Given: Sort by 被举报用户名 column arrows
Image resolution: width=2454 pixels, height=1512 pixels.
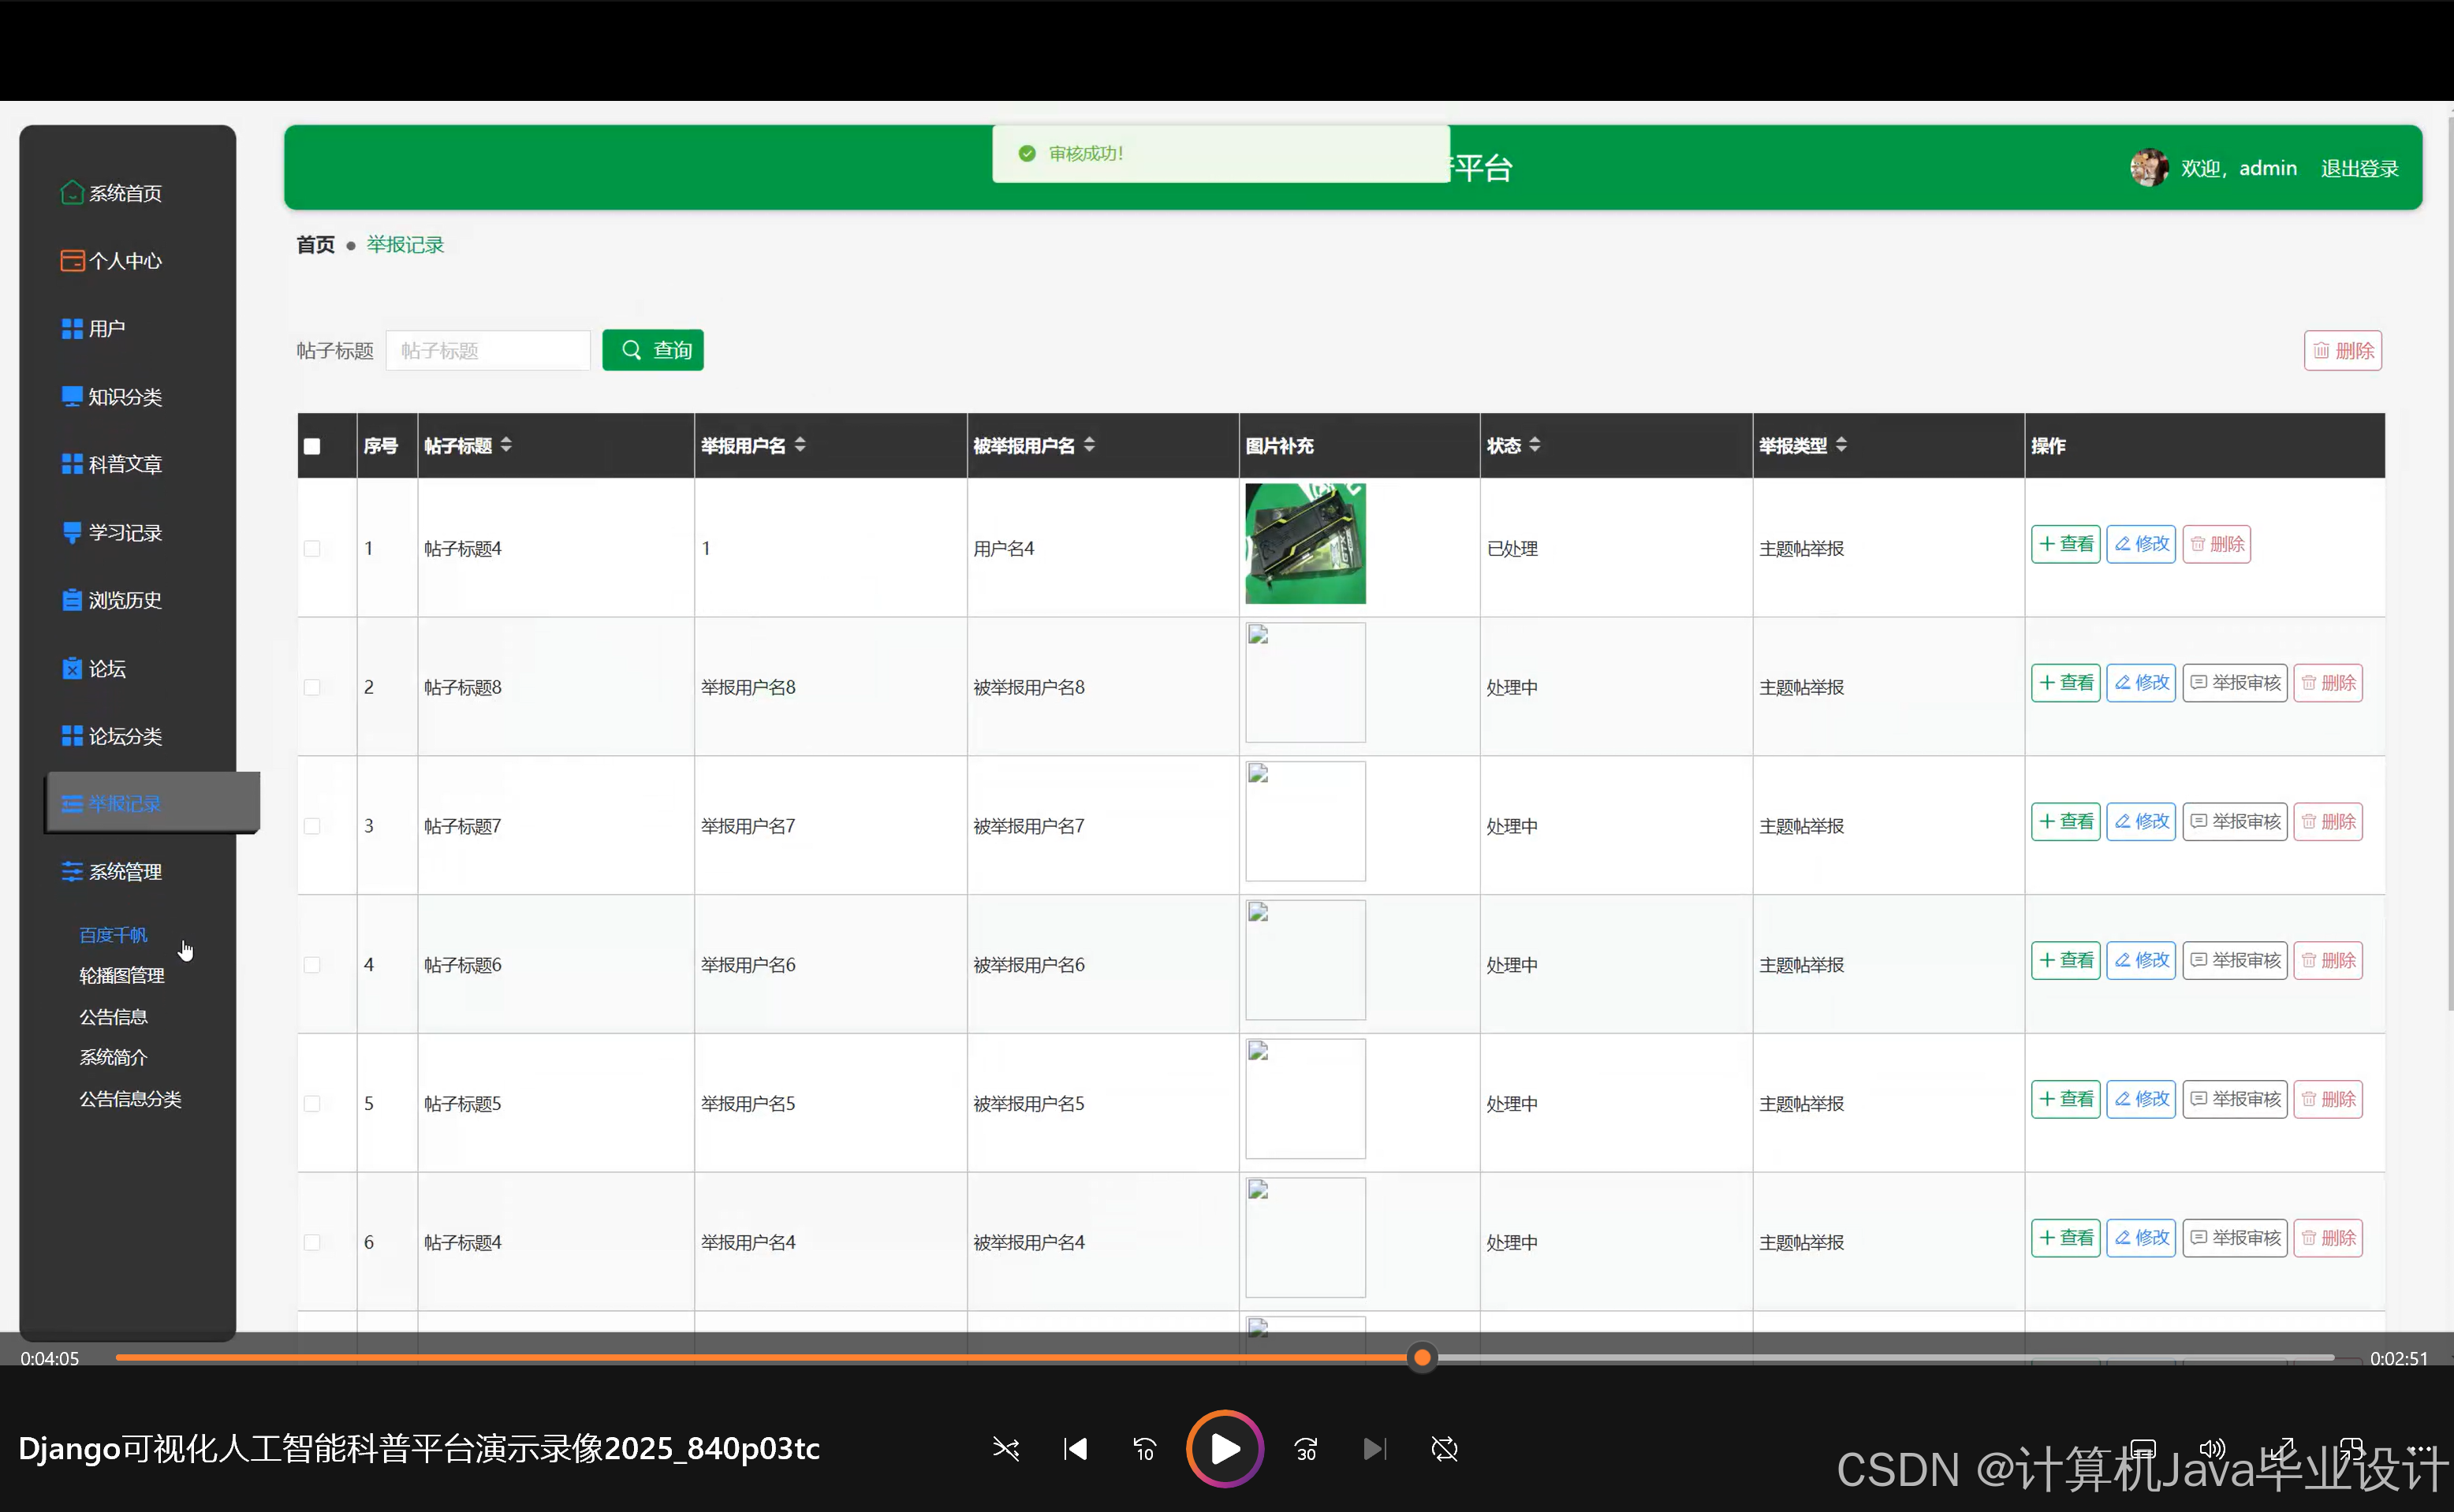Looking at the screenshot, I should point(1089,445).
